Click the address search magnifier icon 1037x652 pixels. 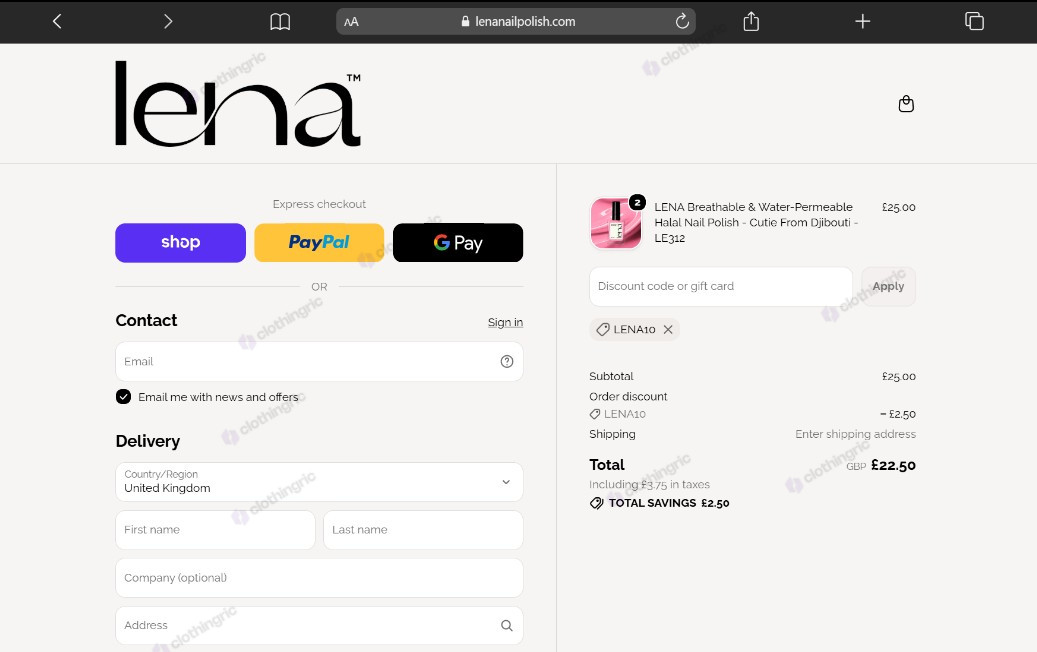click(x=507, y=626)
